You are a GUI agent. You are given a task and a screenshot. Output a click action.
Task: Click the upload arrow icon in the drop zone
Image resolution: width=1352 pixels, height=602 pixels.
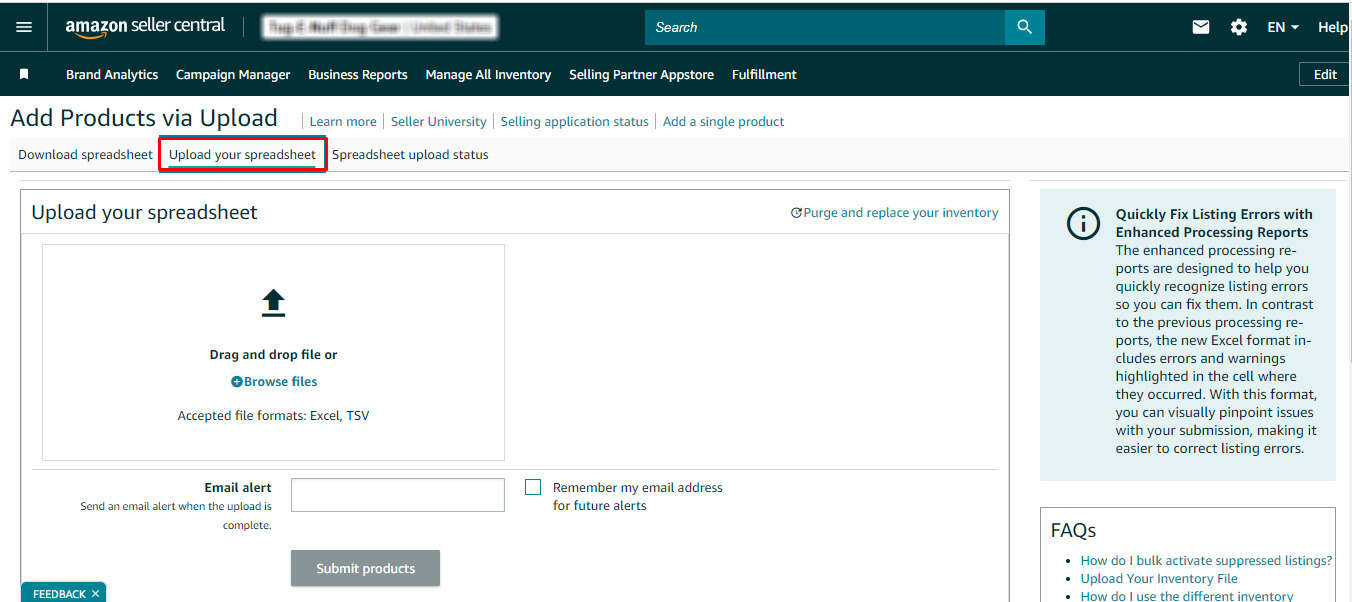tap(273, 303)
